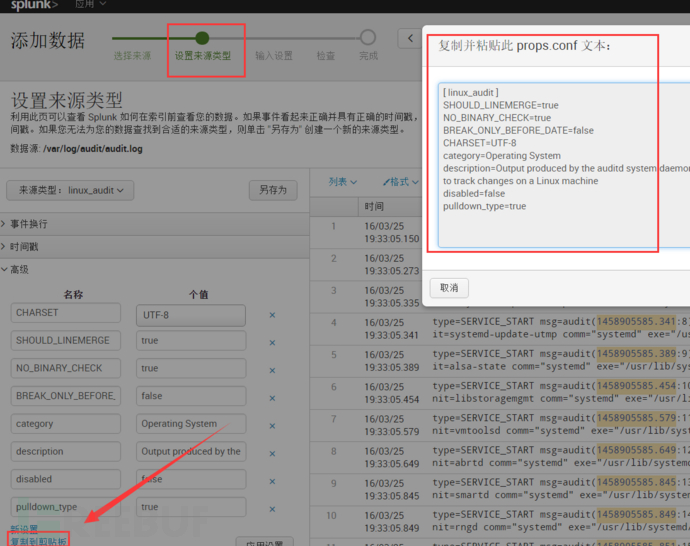690x546 pixels.
Task: Click the SHOULD_LINEMERGE value field
Action: point(191,341)
